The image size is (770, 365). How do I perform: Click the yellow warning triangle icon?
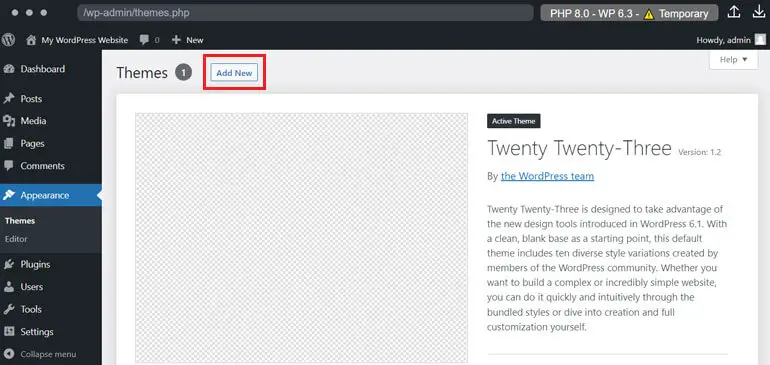[649, 14]
